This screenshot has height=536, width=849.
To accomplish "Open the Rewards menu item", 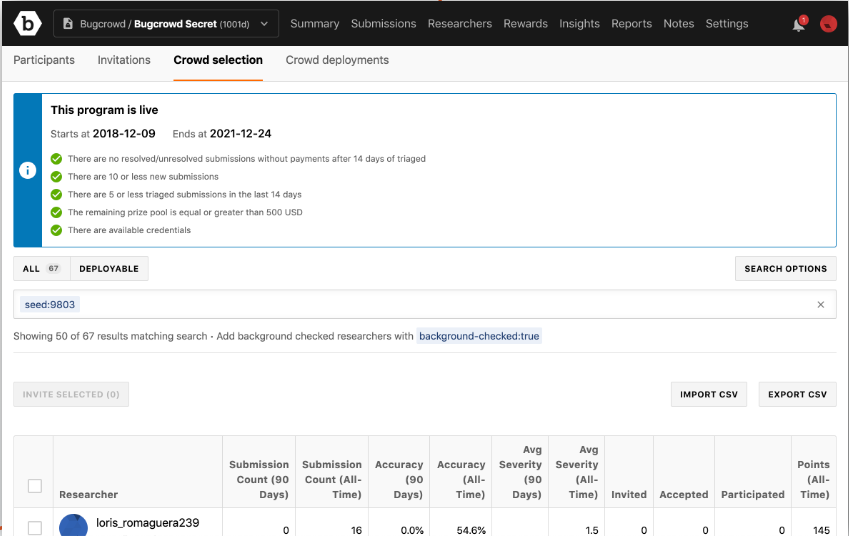I will [525, 23].
